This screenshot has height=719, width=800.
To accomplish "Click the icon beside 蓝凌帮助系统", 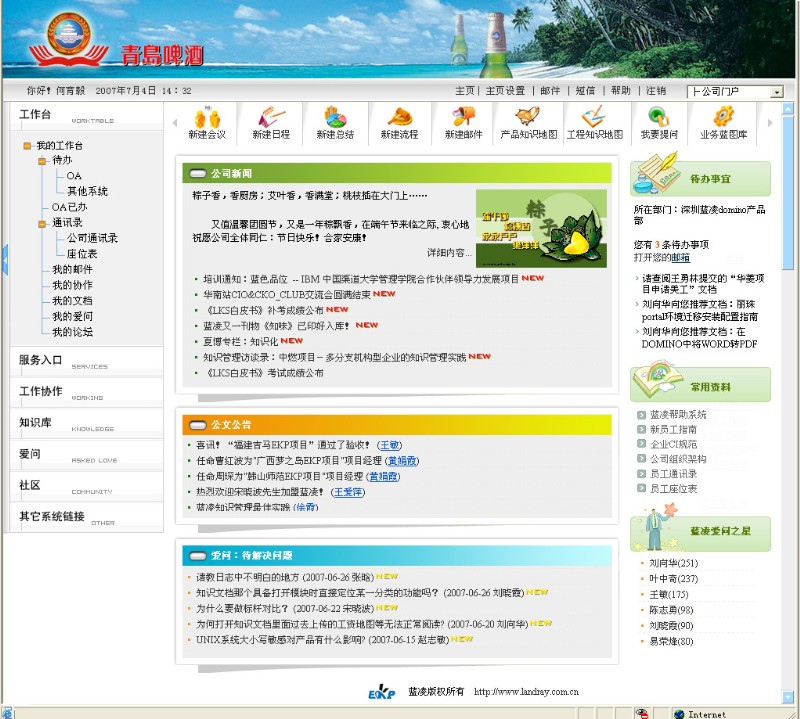I will click(642, 414).
